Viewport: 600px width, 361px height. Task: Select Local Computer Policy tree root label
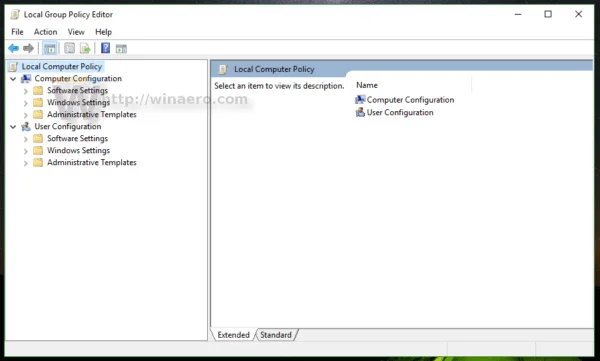pos(62,67)
